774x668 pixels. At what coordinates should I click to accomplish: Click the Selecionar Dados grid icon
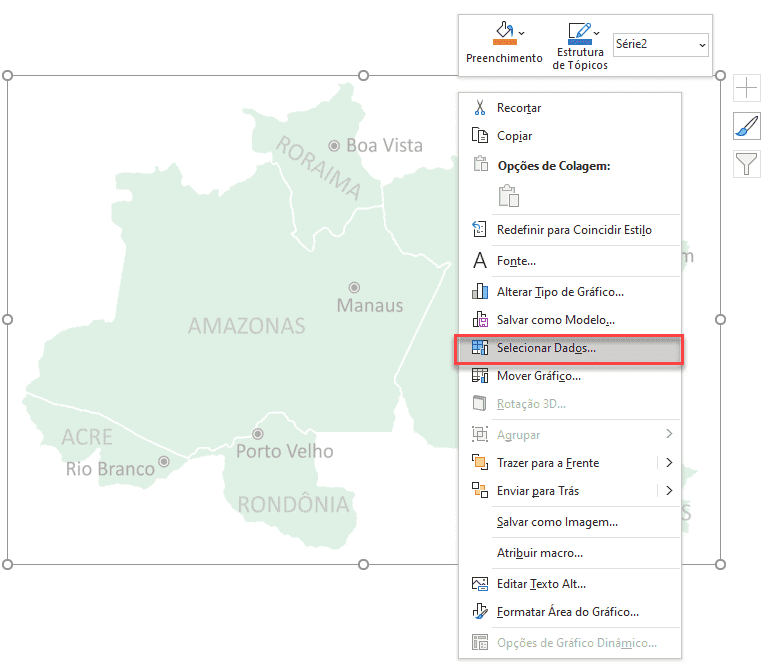[480, 348]
